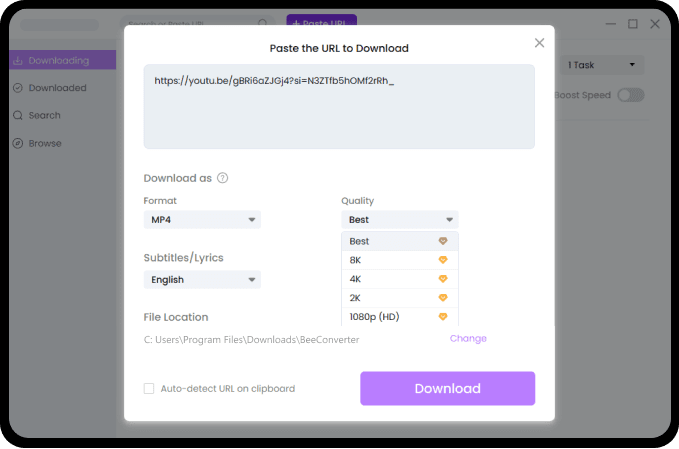
Task: Click the Search magnifier sidebar icon
Action: tap(18, 116)
